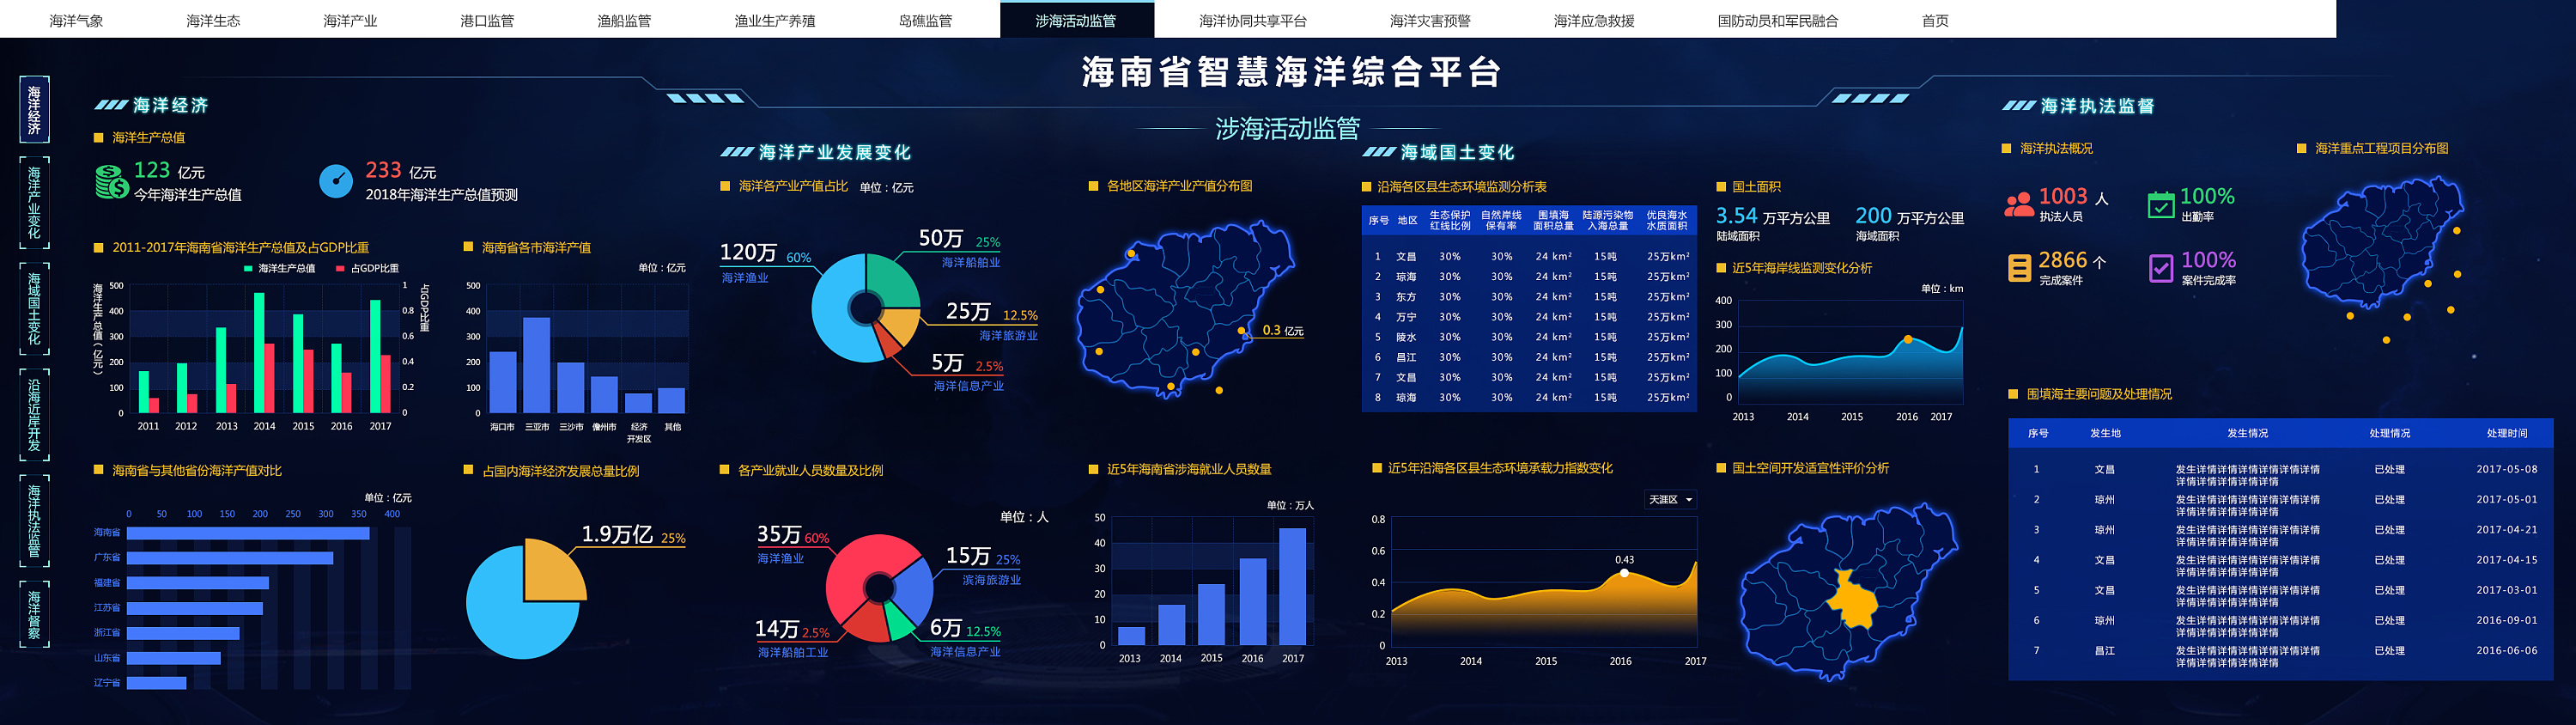The height and width of the screenshot is (725, 2576).
Task: Click the 发生地 header in the reclamation table
Action: [x=2105, y=434]
